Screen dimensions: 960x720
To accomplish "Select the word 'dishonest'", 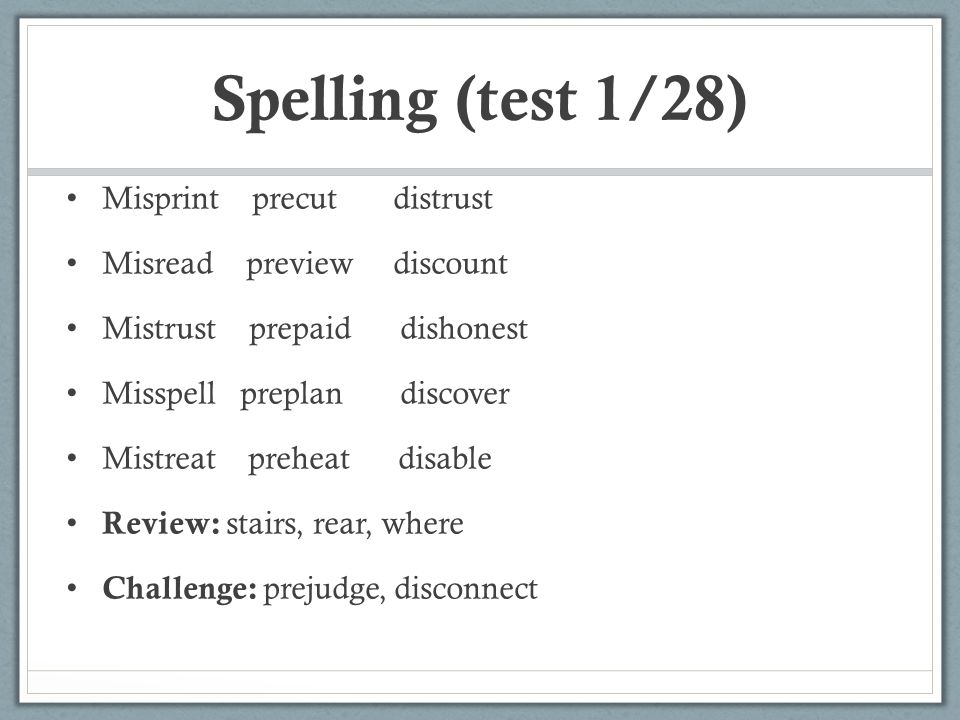I will point(463,328).
